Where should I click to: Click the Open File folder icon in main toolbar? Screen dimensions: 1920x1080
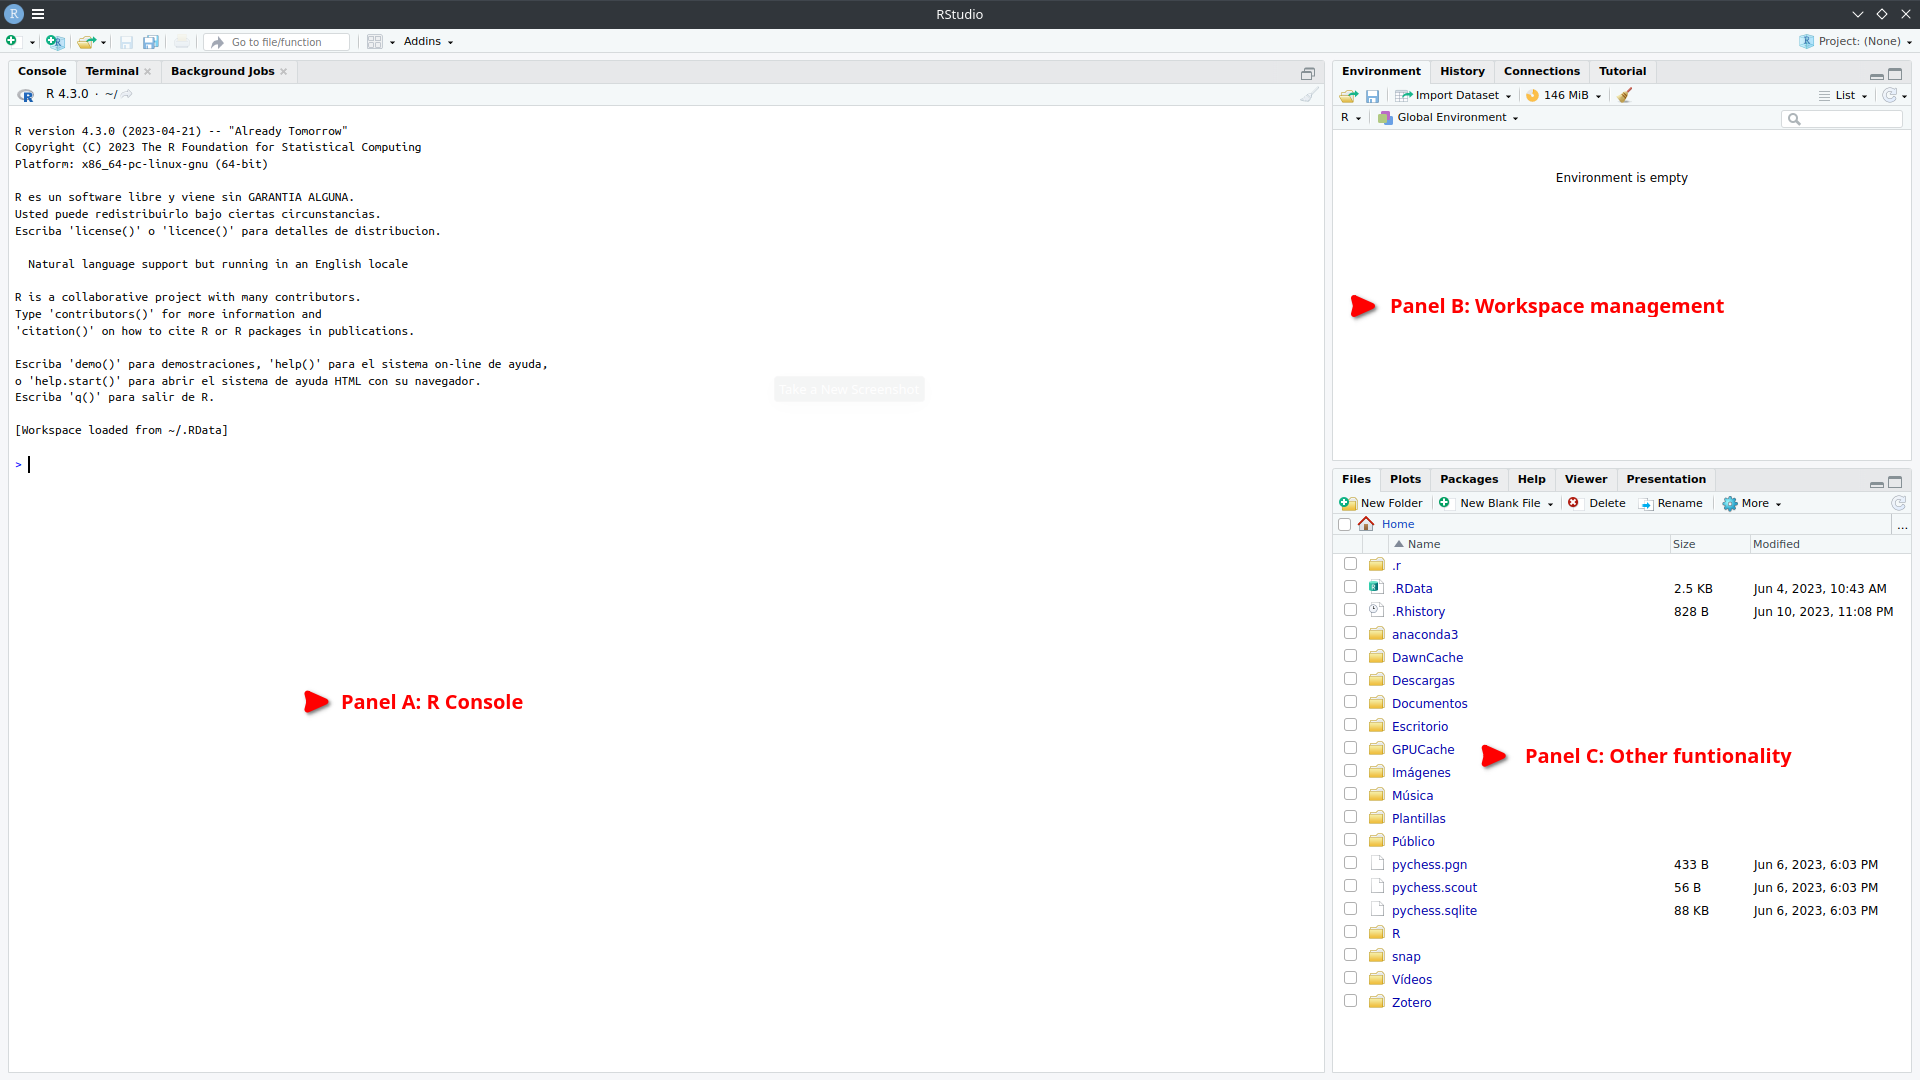pos(87,42)
